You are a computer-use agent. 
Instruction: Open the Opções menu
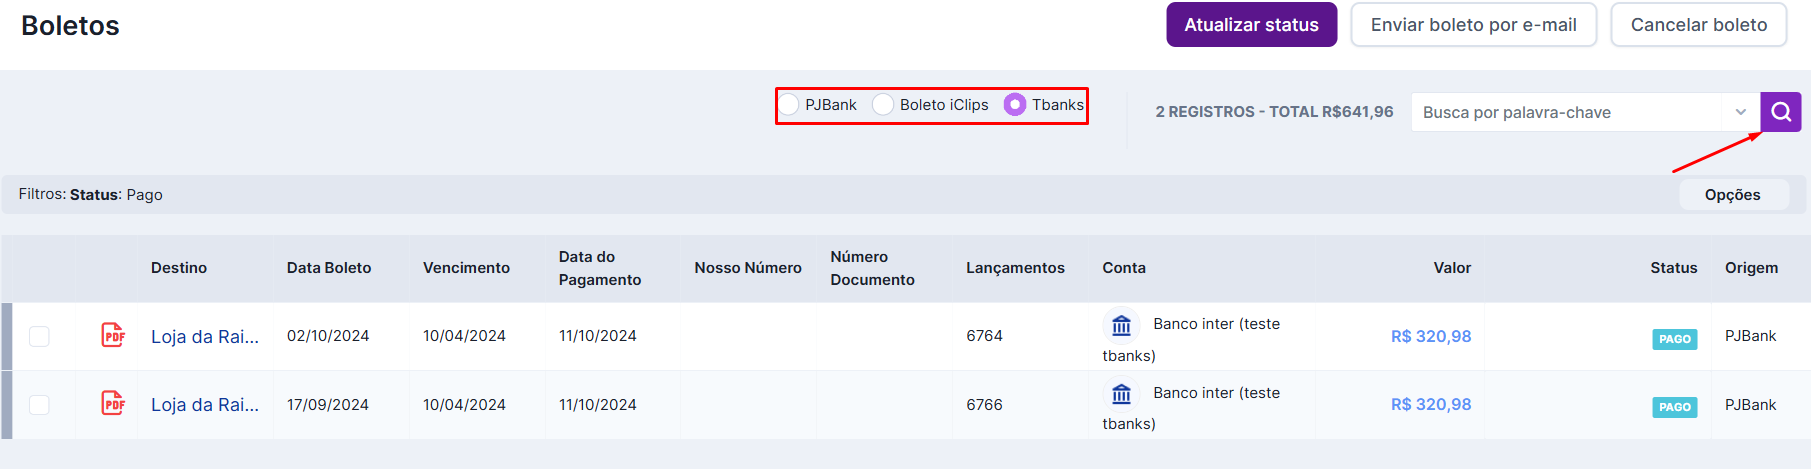click(x=1732, y=195)
